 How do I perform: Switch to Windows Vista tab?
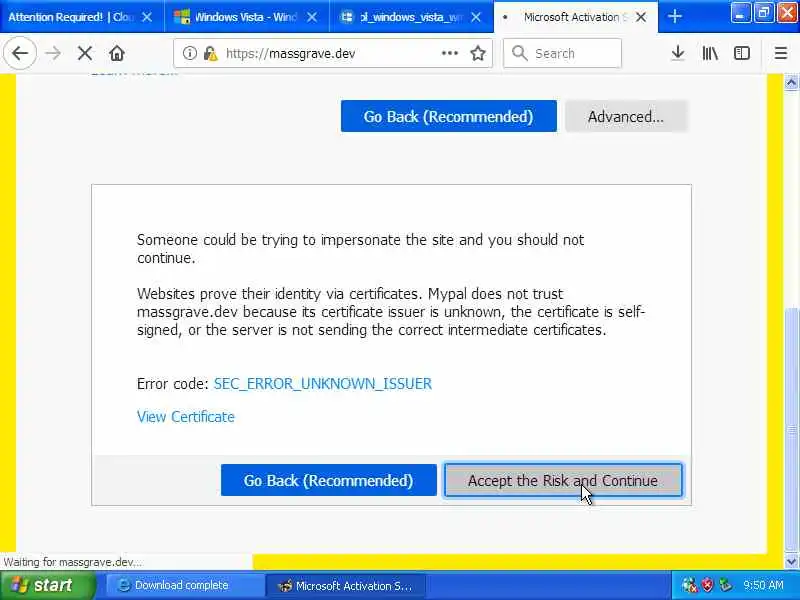pos(247,17)
